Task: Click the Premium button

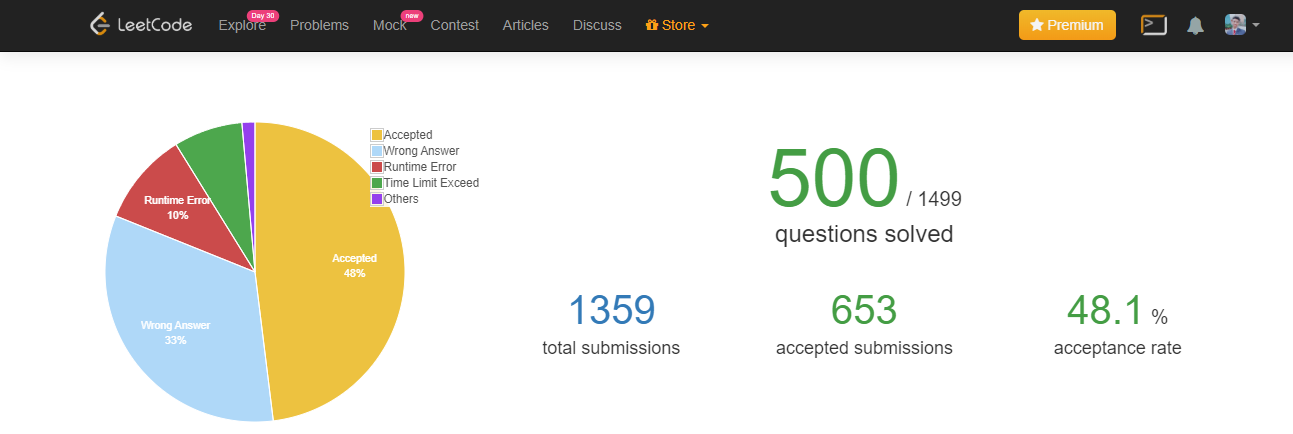Action: coord(1067,25)
